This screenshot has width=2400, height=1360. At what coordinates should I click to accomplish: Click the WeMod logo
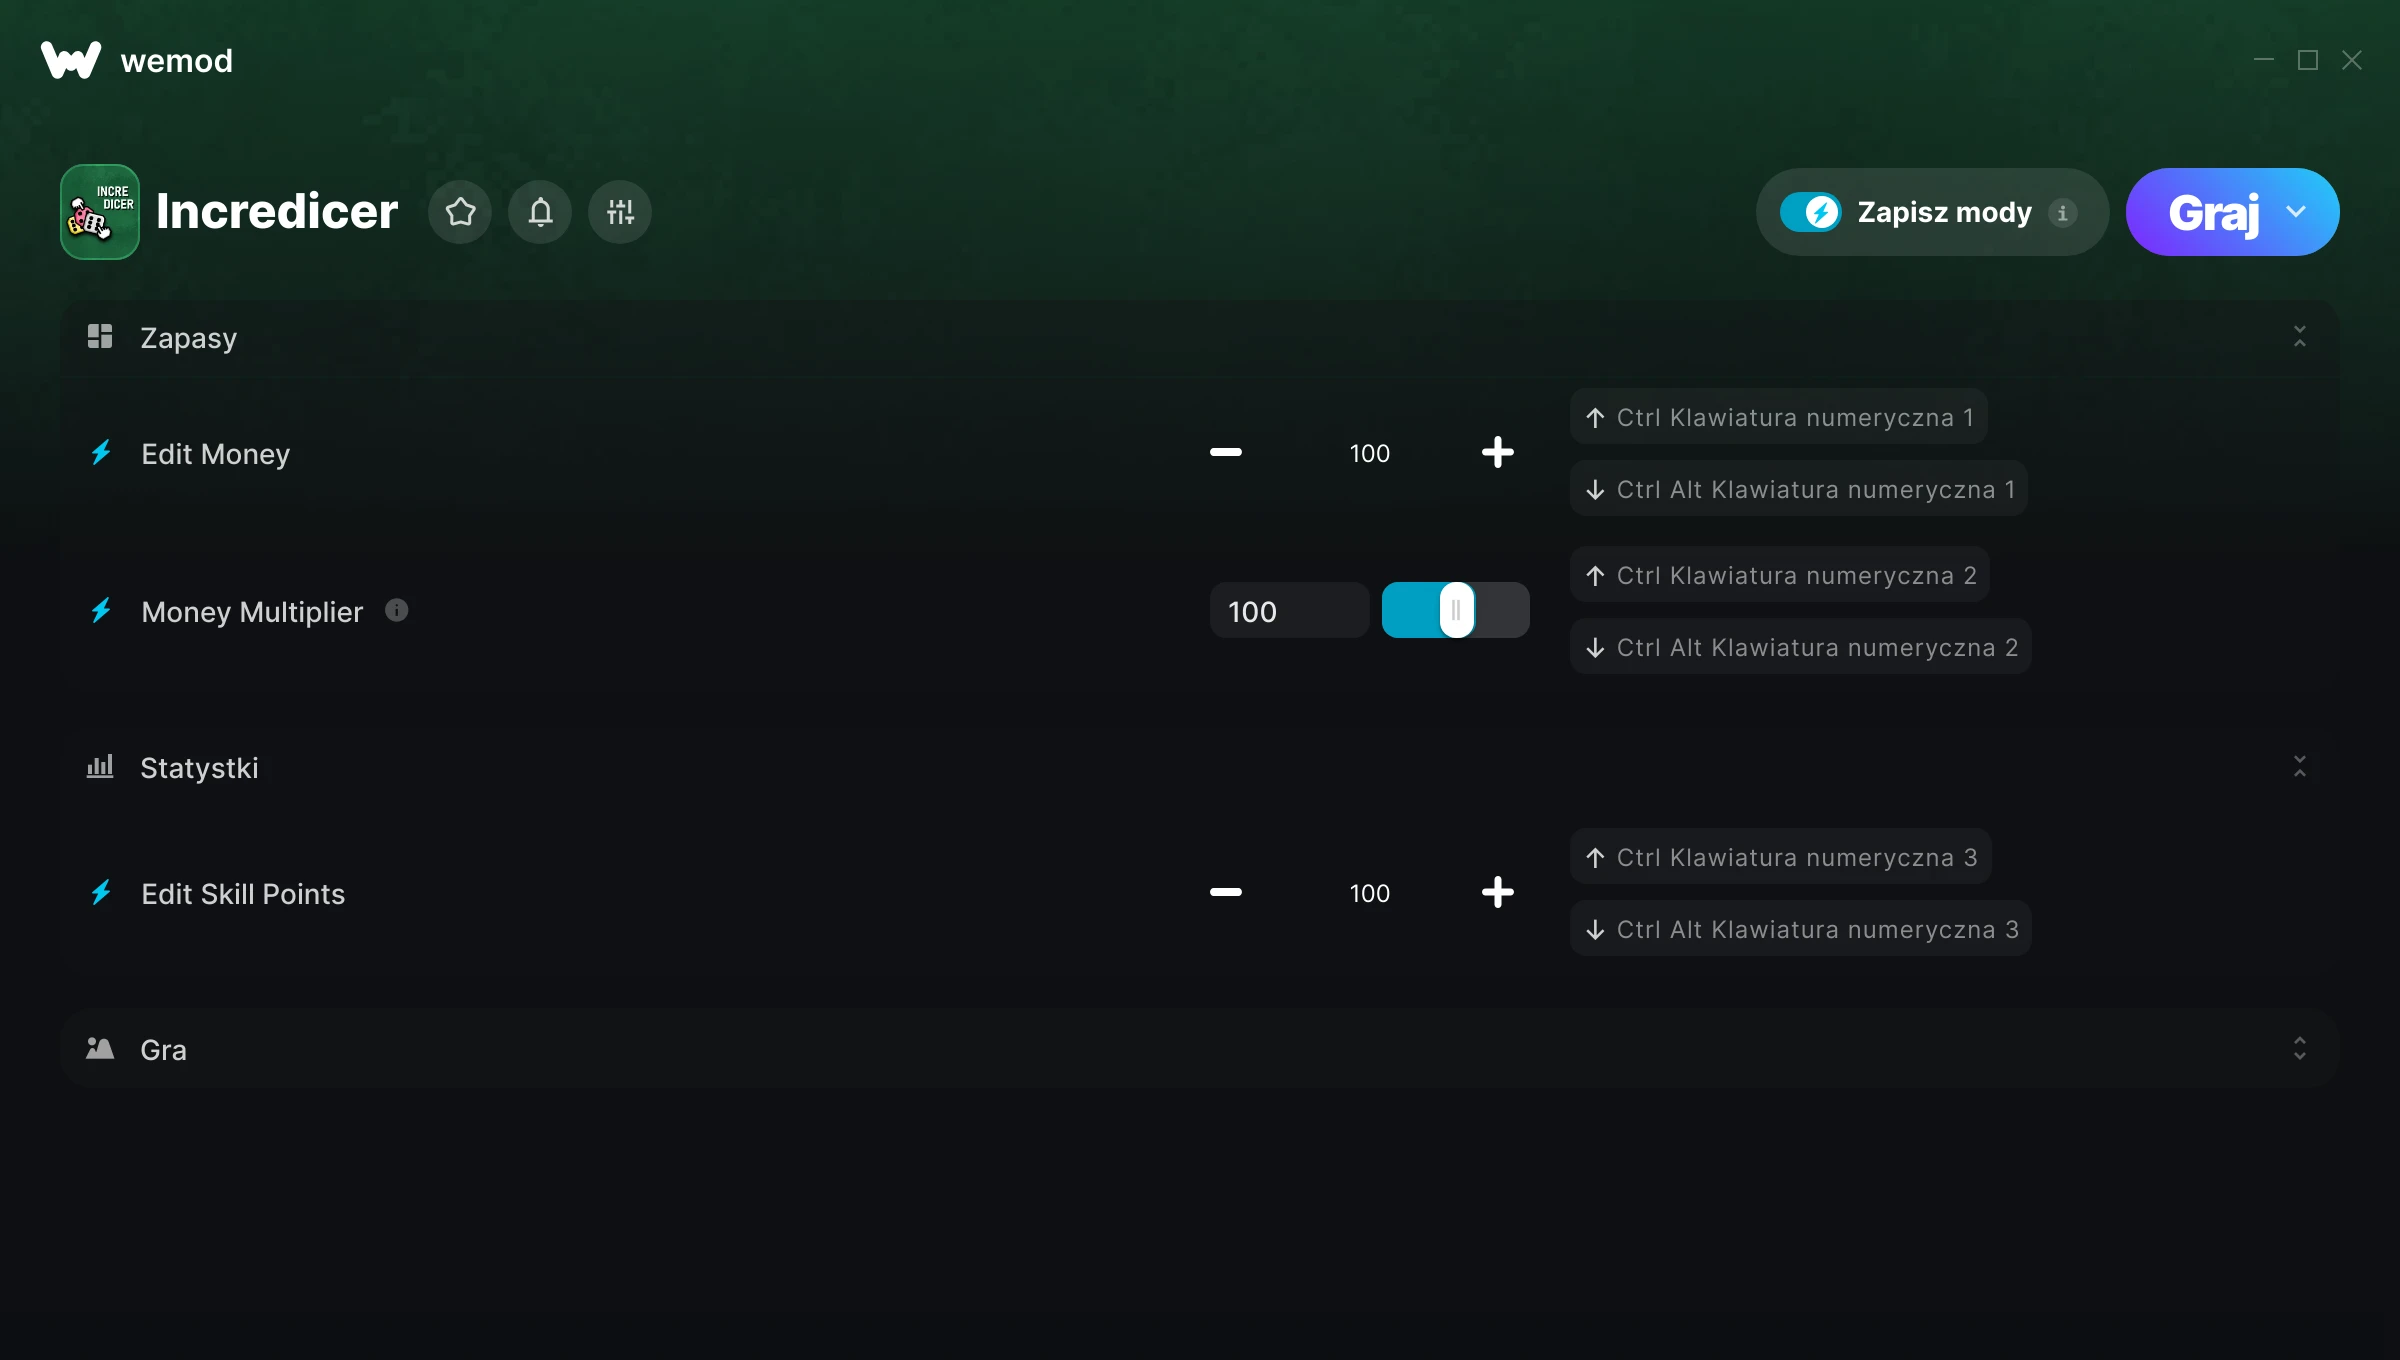point(70,60)
